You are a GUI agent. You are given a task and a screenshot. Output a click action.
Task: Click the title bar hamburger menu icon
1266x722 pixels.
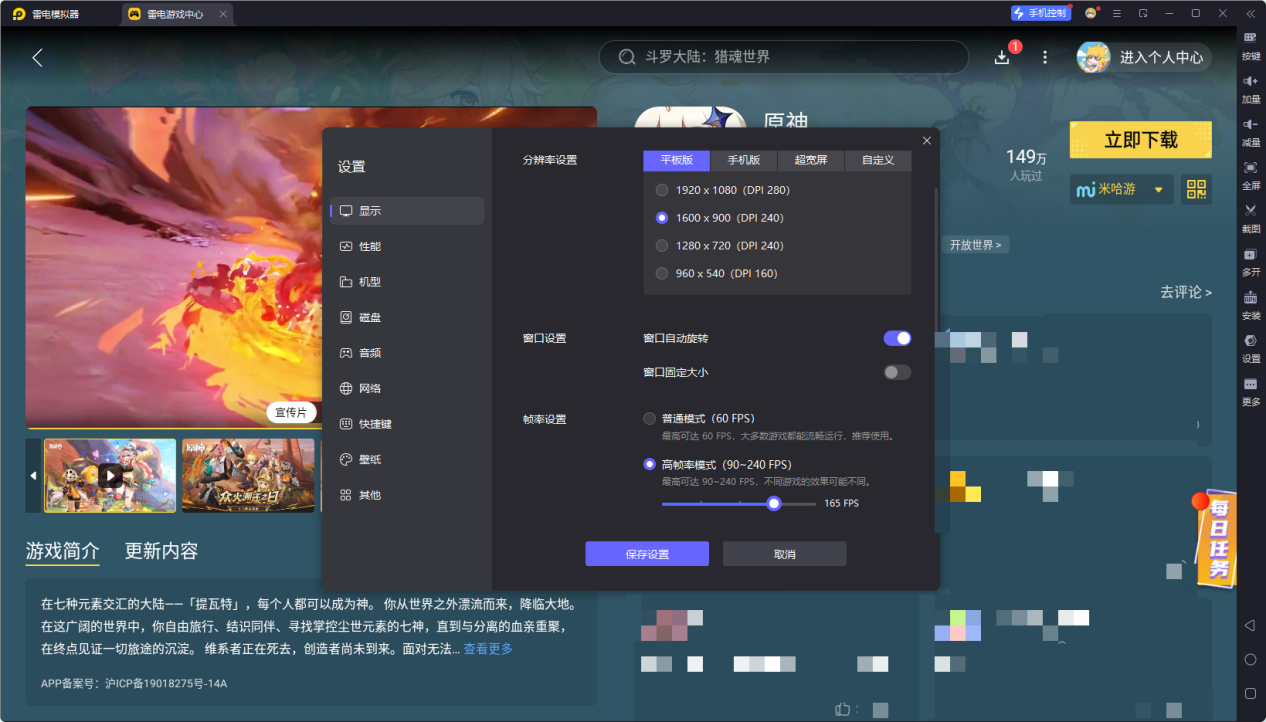(x=1116, y=13)
